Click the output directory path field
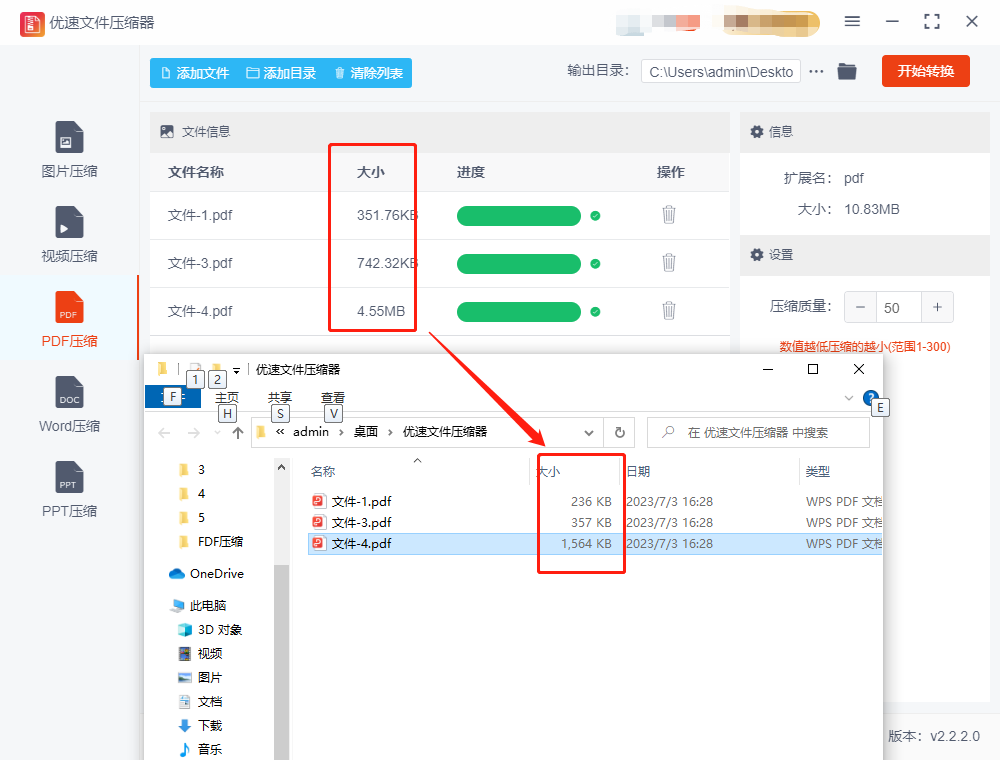The height and width of the screenshot is (760, 1000). pos(721,72)
